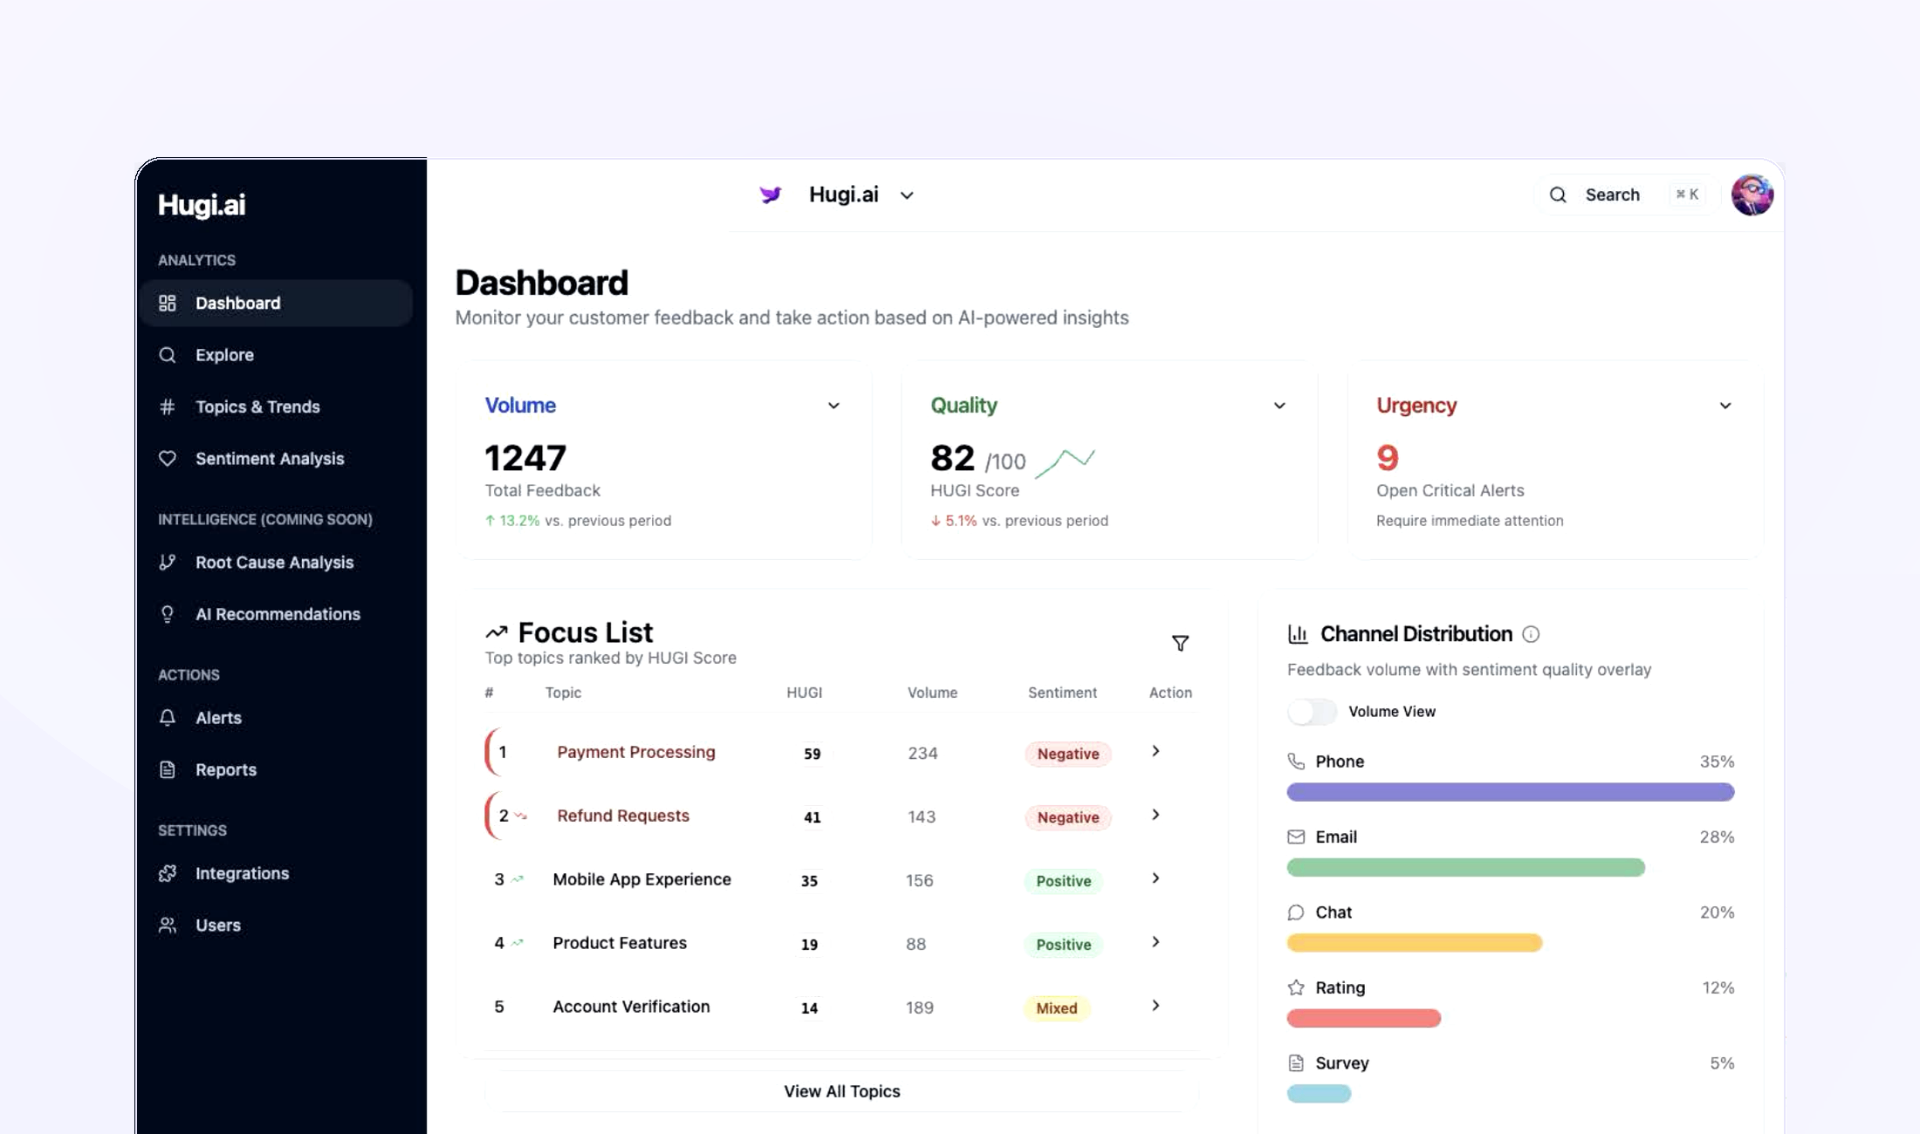Open the Reports section

[224, 769]
